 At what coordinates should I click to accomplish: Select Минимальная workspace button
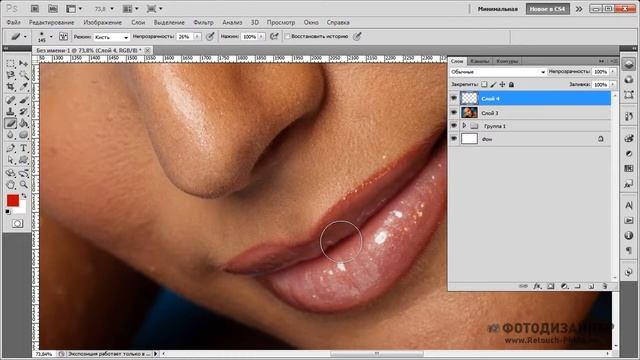click(498, 9)
